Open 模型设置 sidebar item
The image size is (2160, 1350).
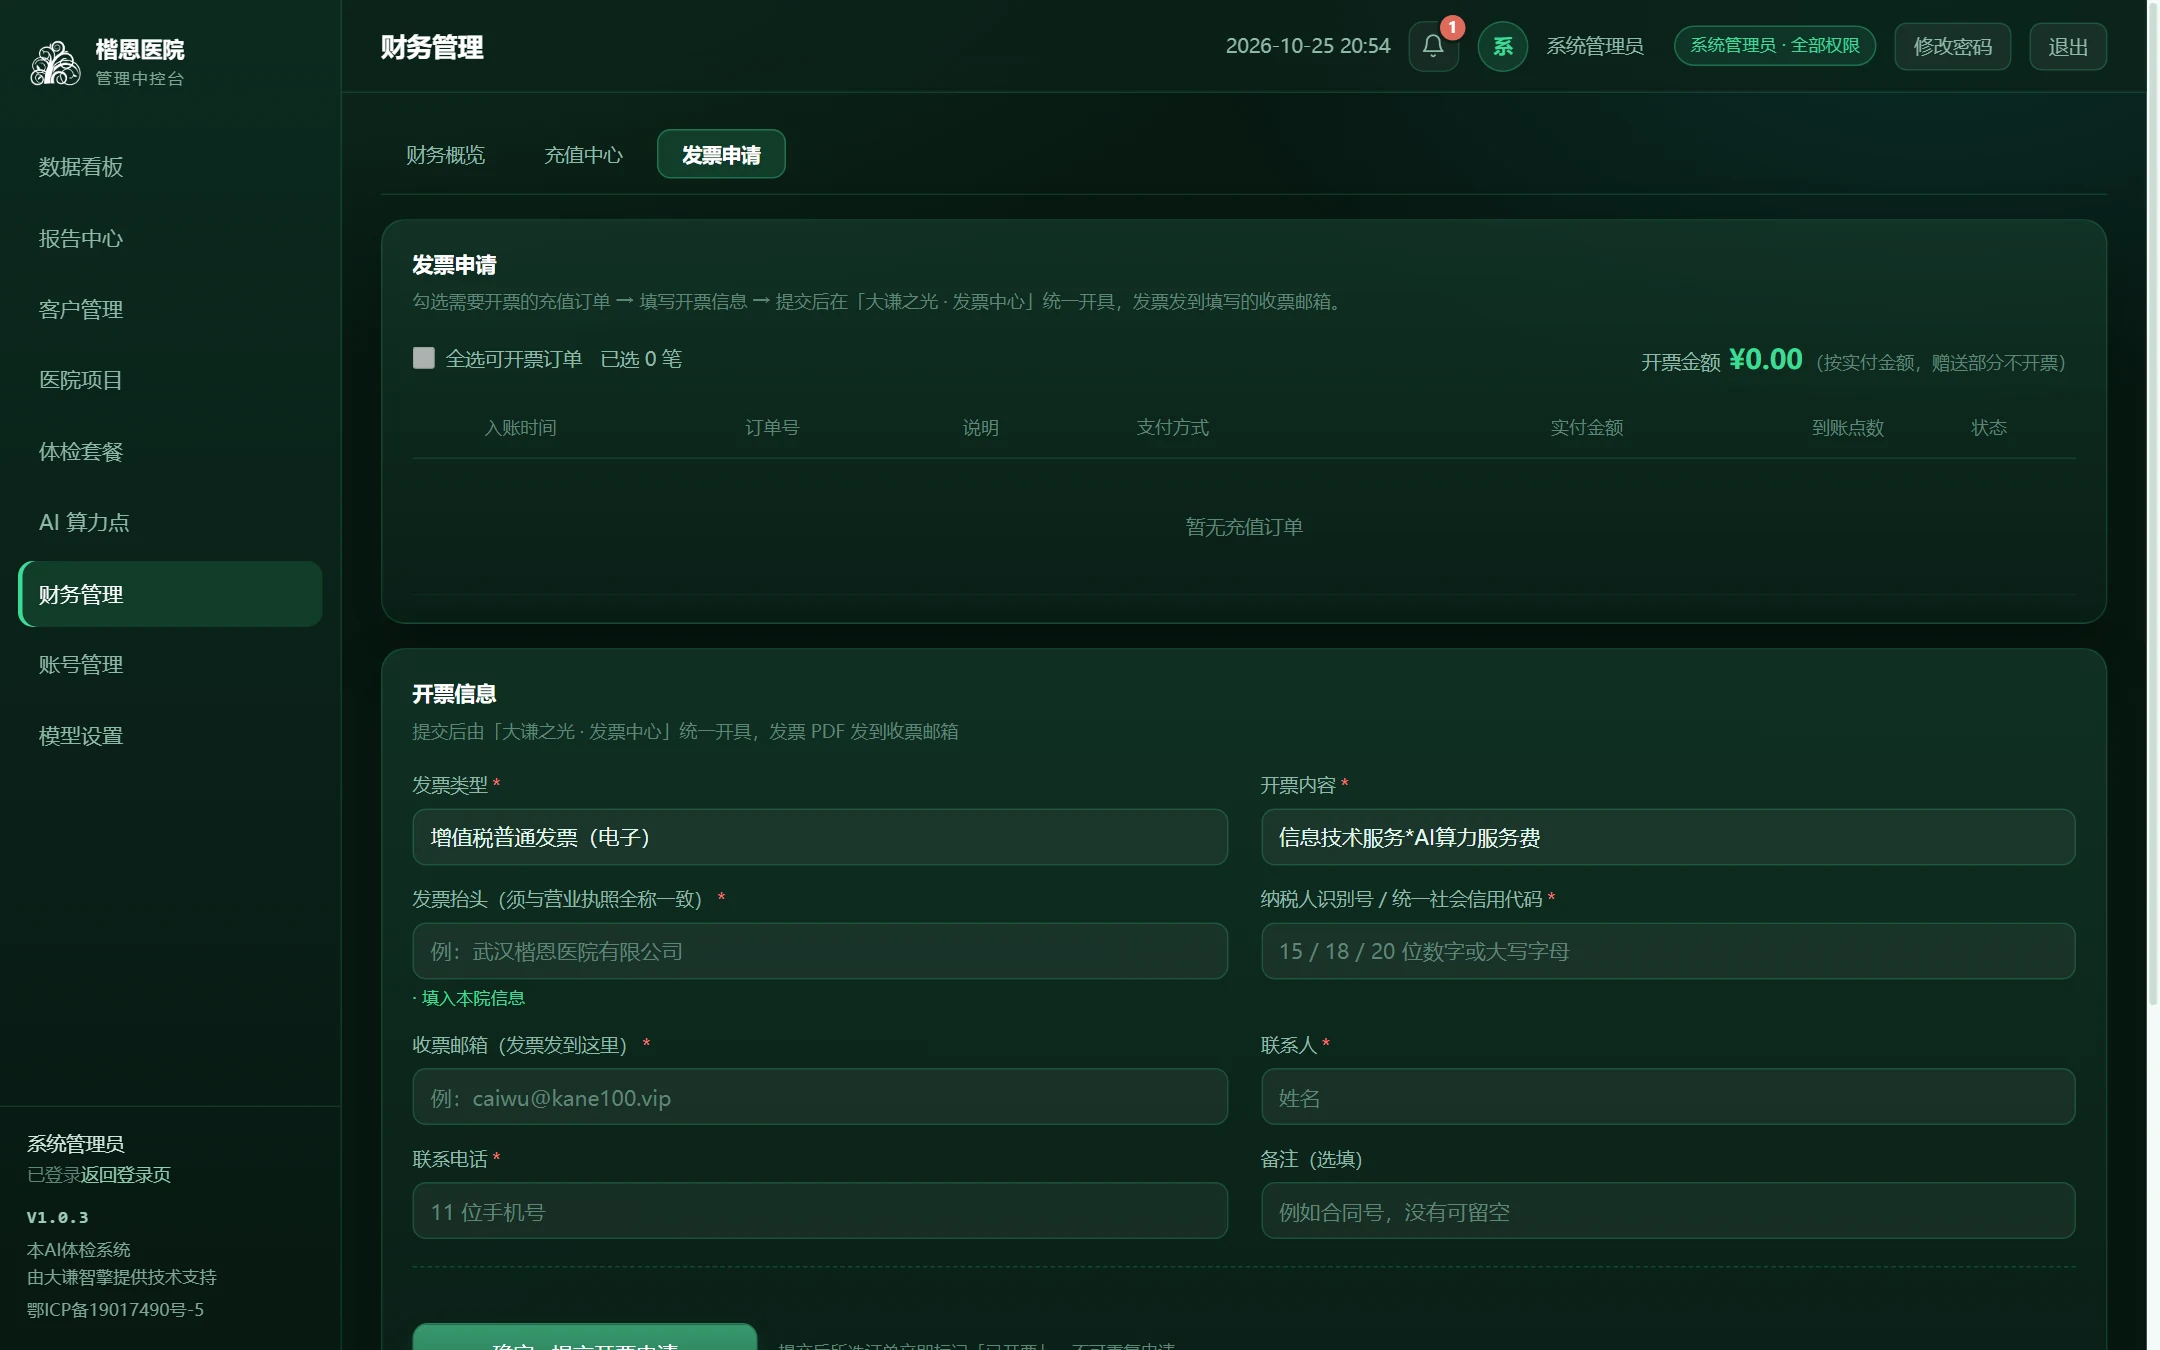point(170,735)
